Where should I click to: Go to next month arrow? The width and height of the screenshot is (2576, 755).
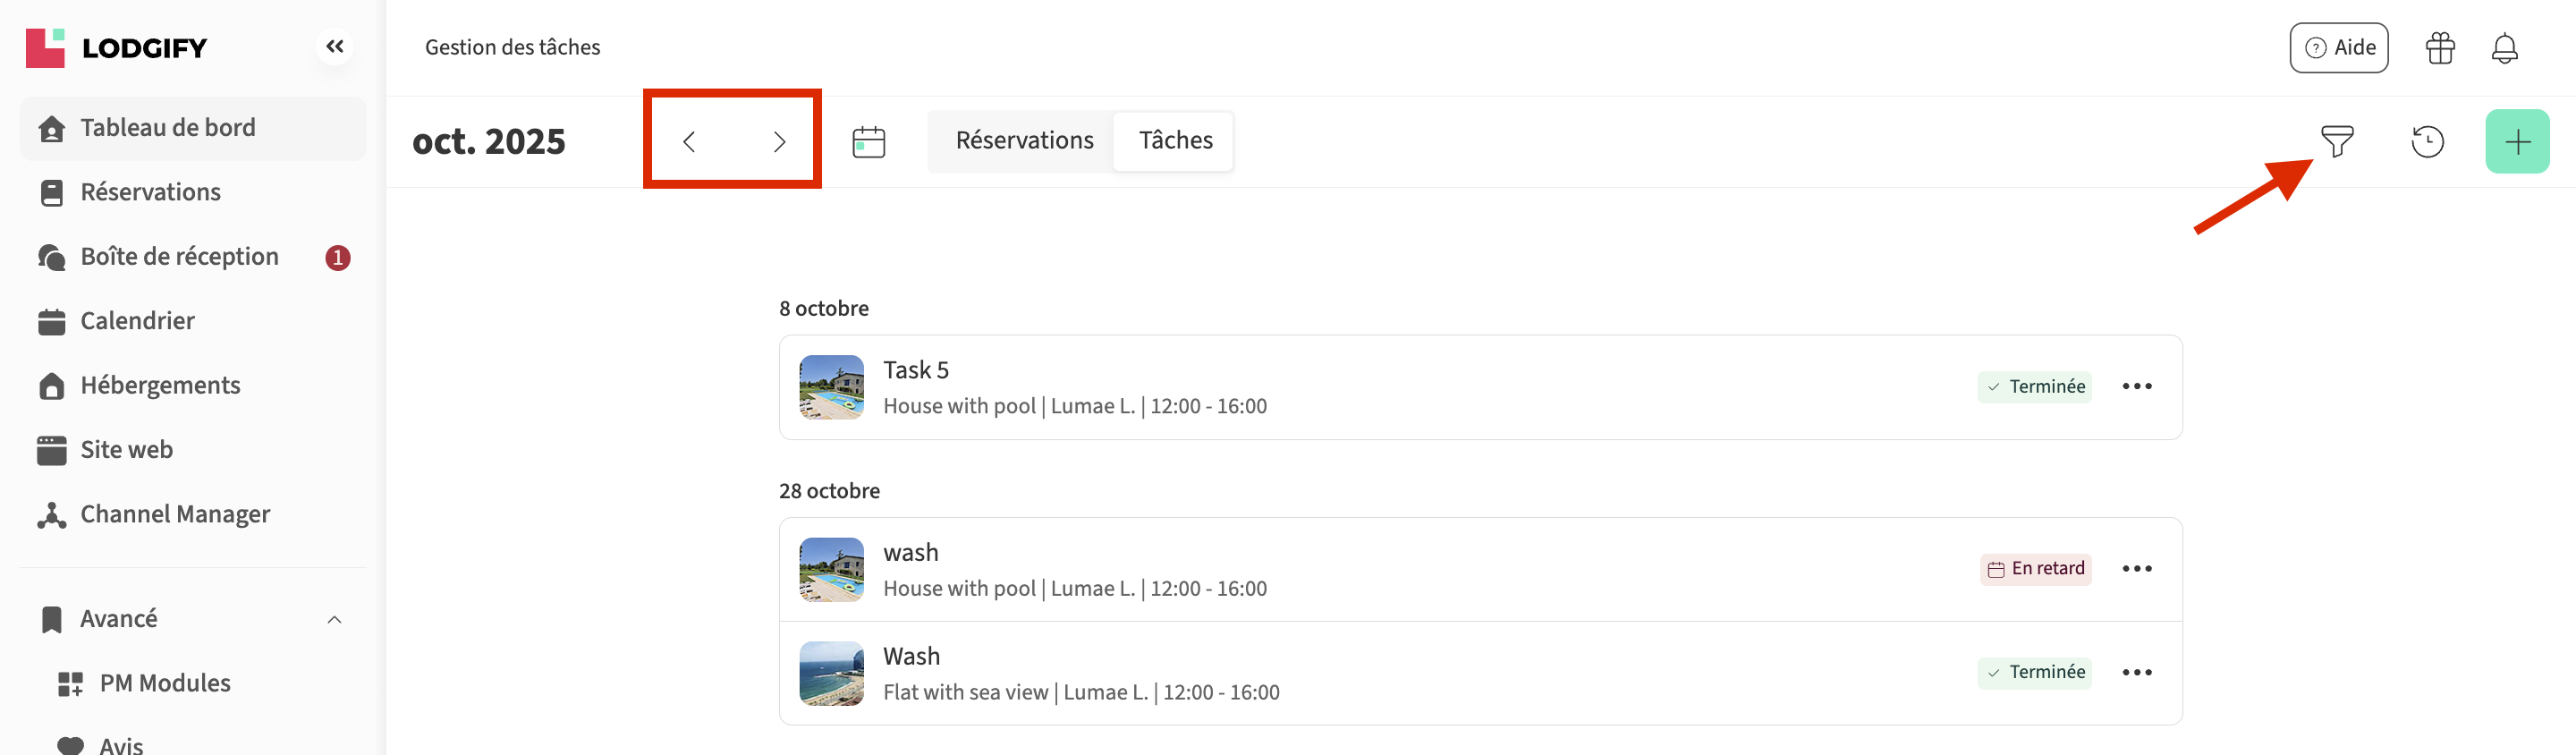coord(779,141)
